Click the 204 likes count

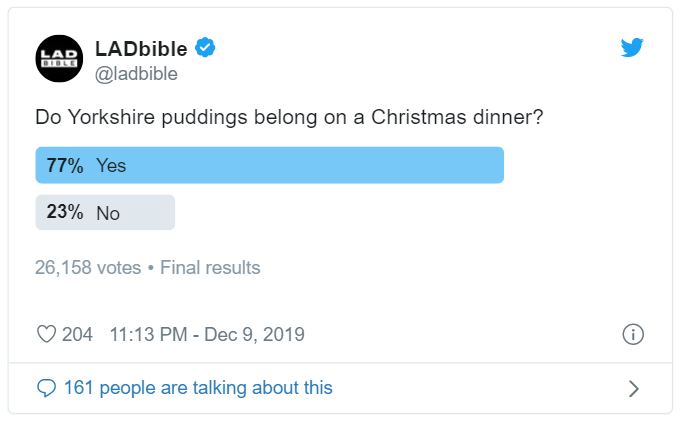[77, 334]
